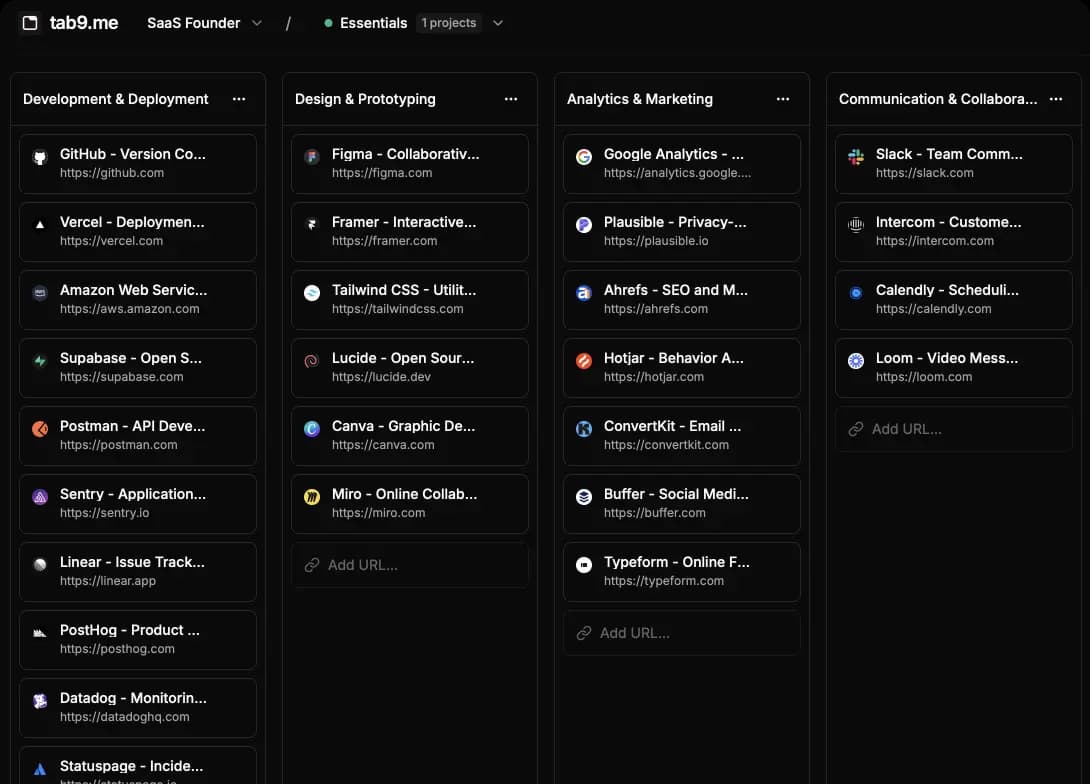
Task: Click the Google Analytics G icon
Action: coord(584,157)
